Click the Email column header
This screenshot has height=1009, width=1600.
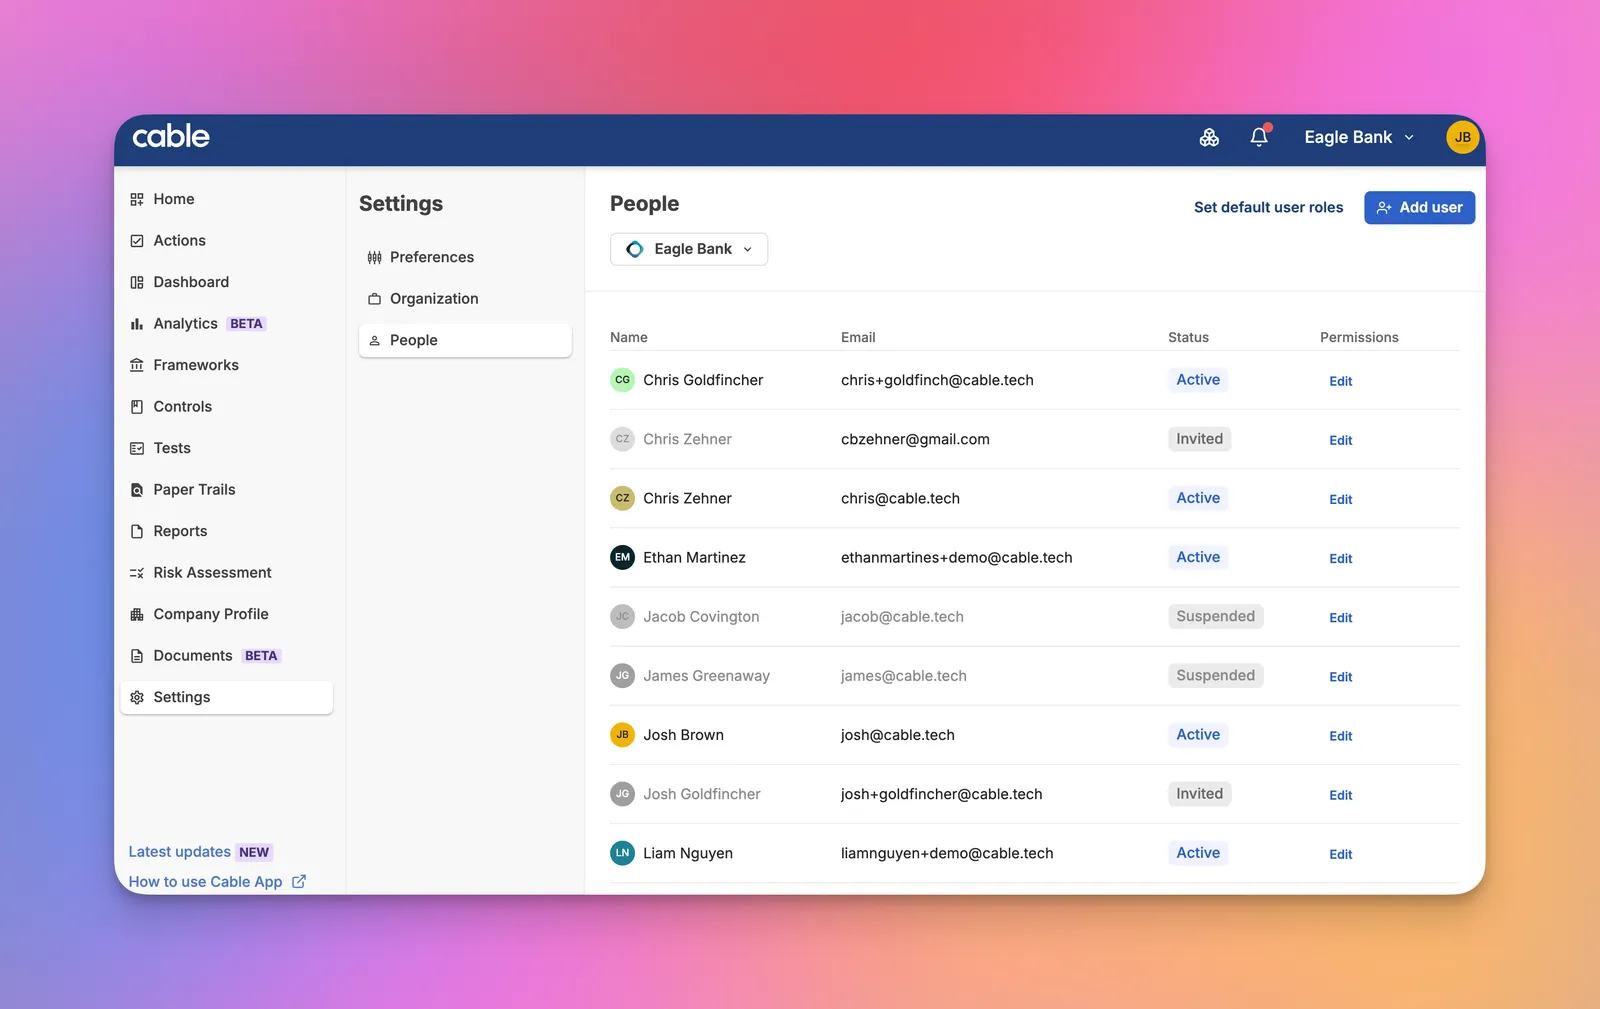click(858, 337)
